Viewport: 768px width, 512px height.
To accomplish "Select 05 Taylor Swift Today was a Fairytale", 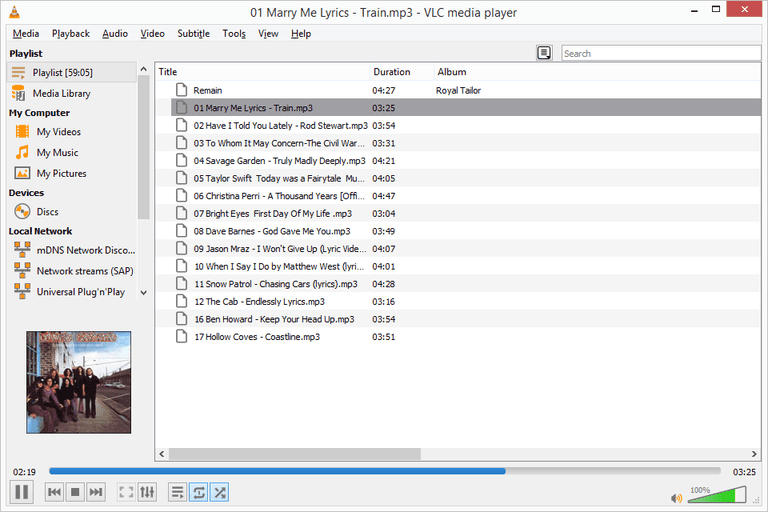I will 458,178.
